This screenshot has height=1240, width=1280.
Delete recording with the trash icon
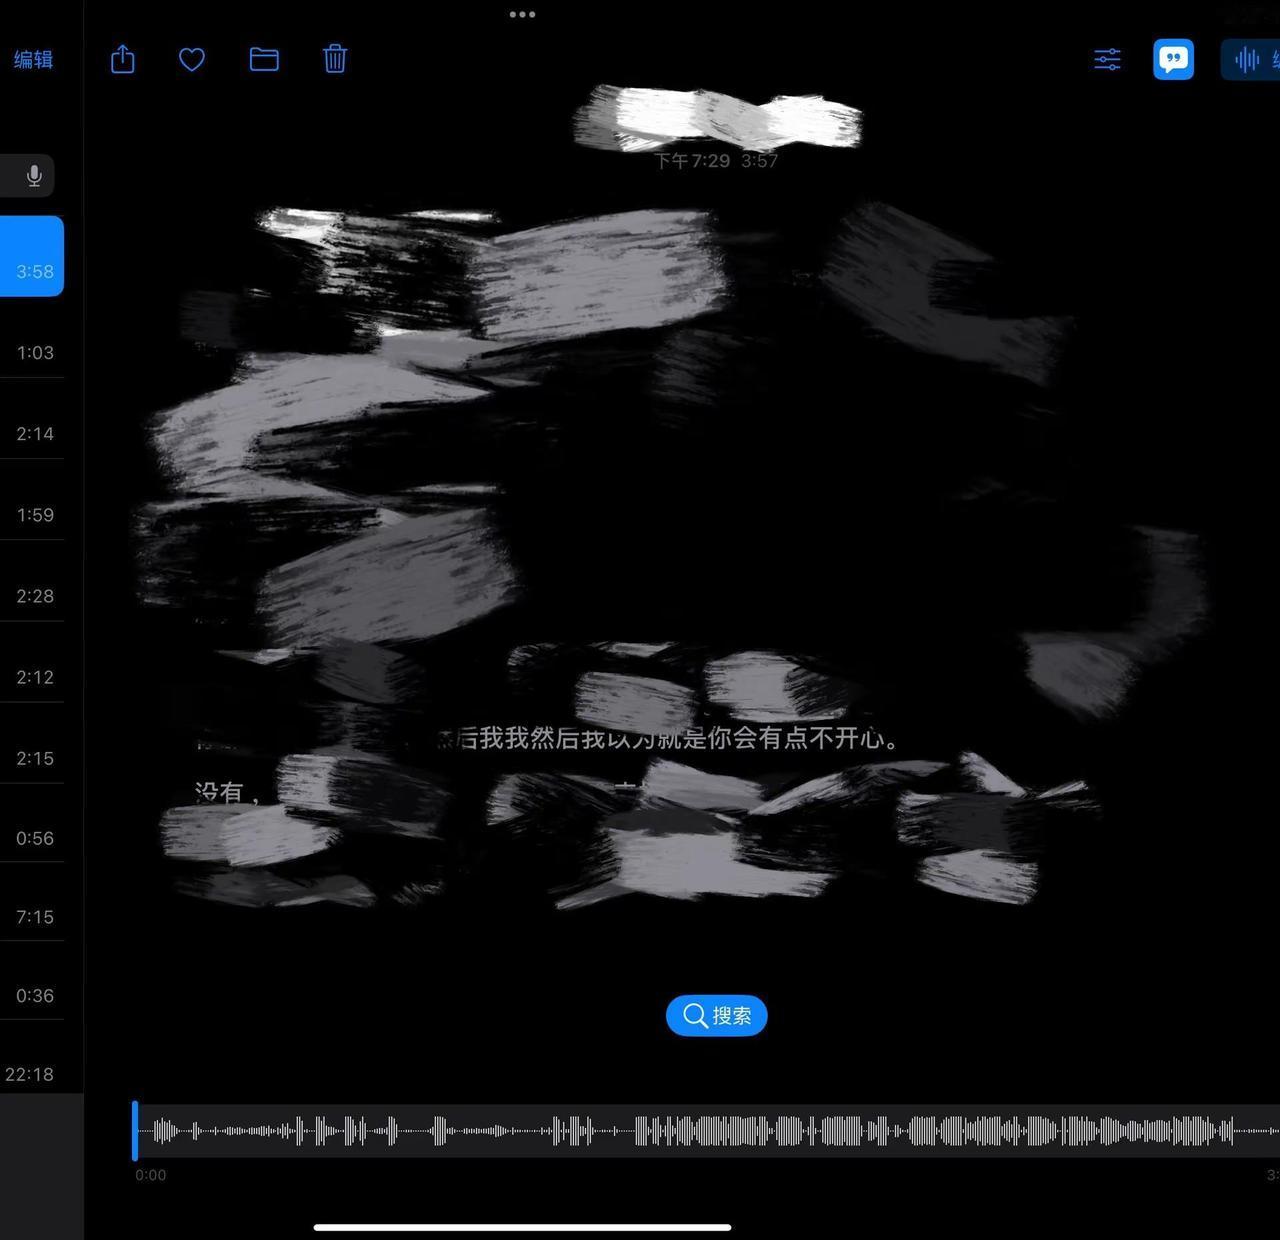(x=335, y=59)
